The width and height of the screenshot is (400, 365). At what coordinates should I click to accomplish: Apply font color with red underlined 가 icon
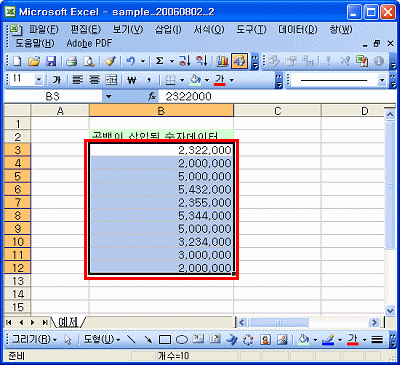coord(220,80)
